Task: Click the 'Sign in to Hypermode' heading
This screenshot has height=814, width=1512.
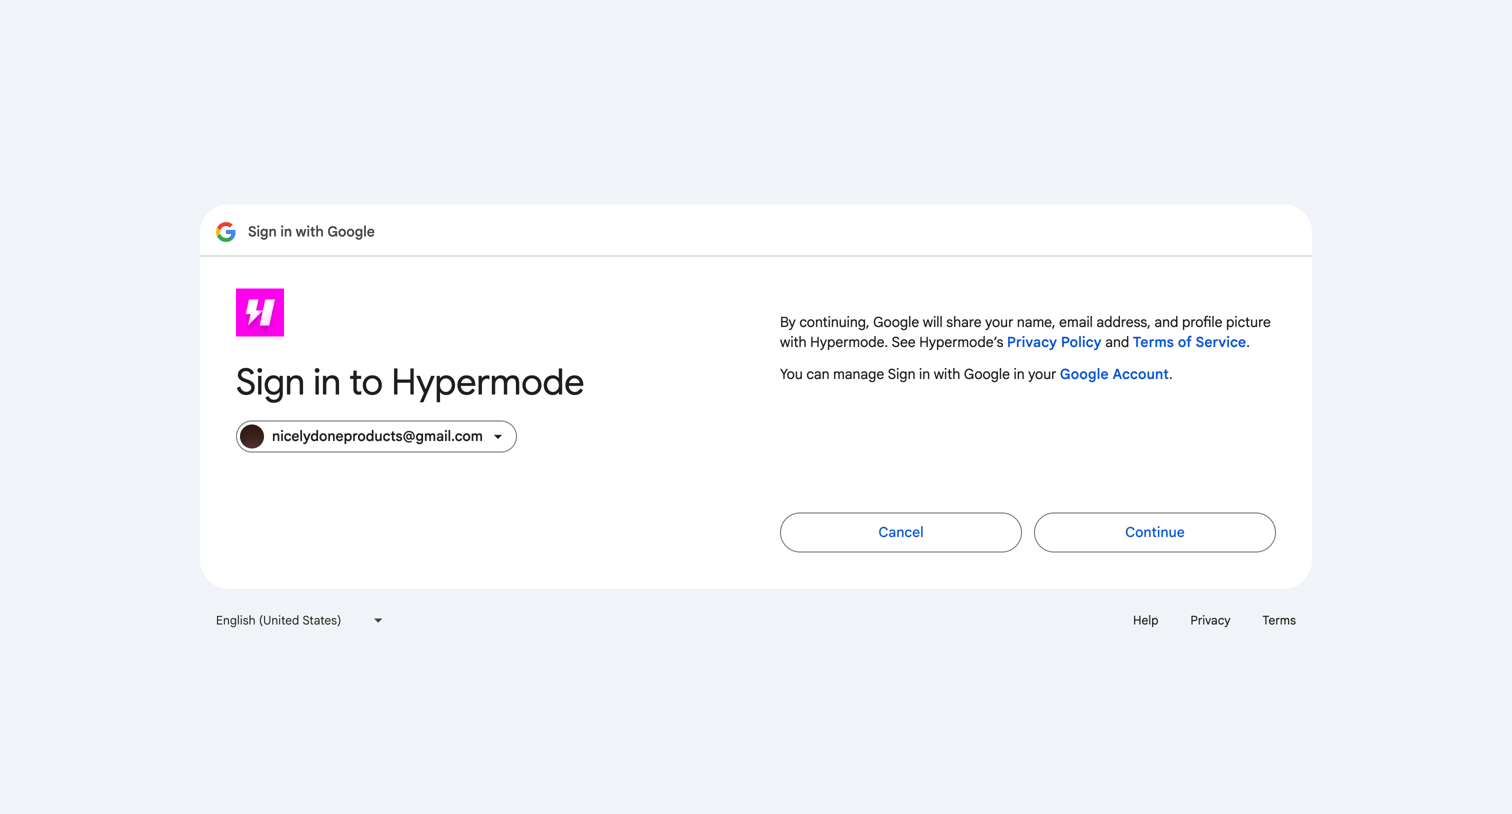Action: click(410, 382)
